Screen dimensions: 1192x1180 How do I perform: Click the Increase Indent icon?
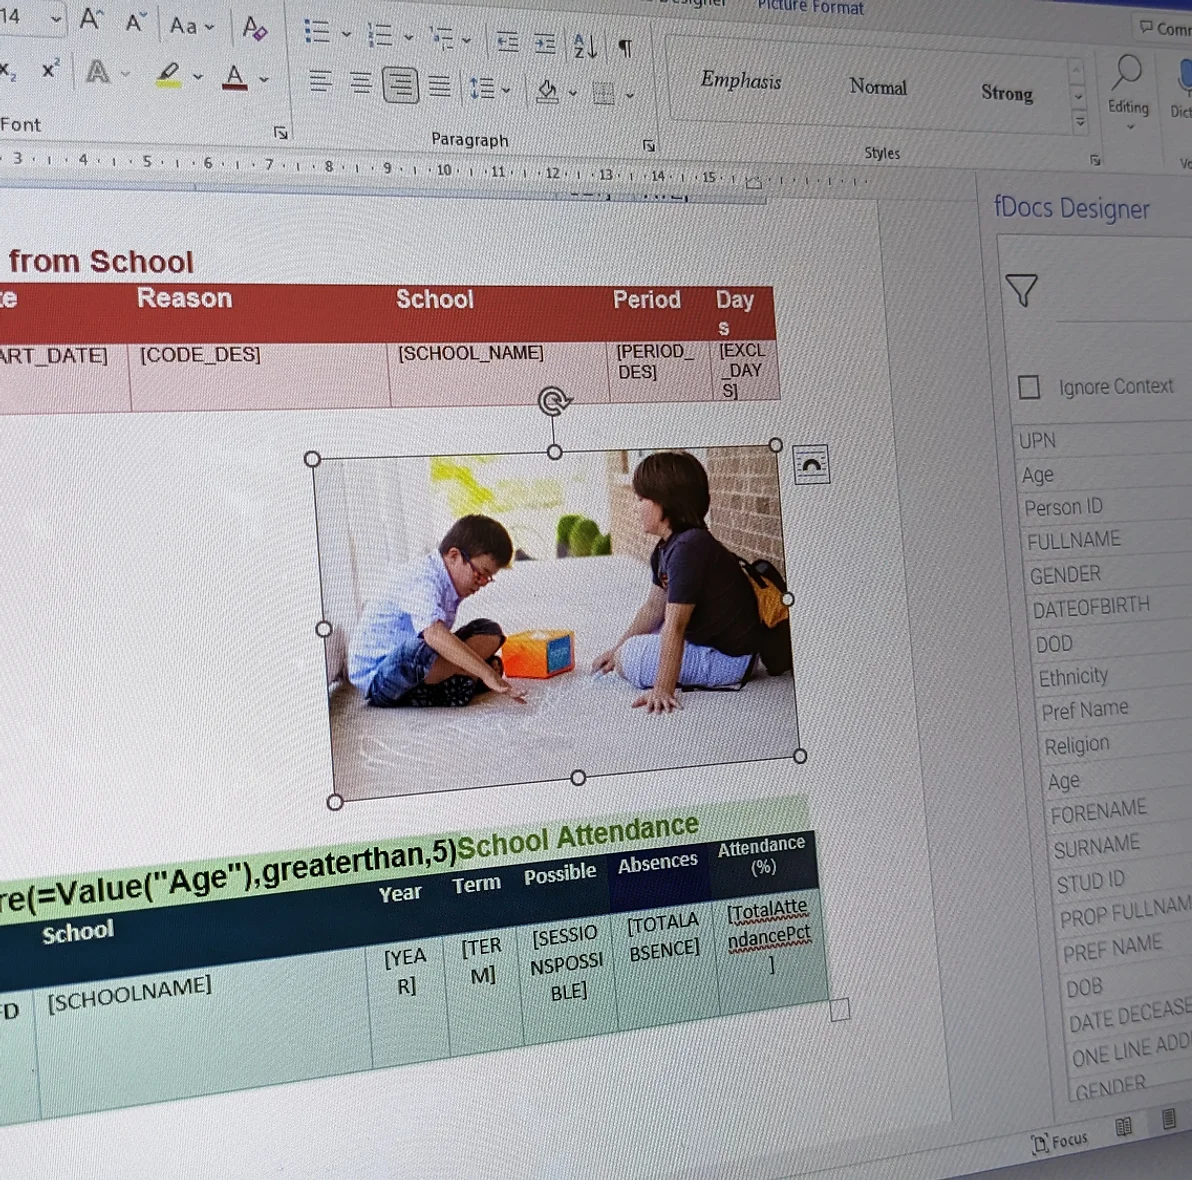544,43
